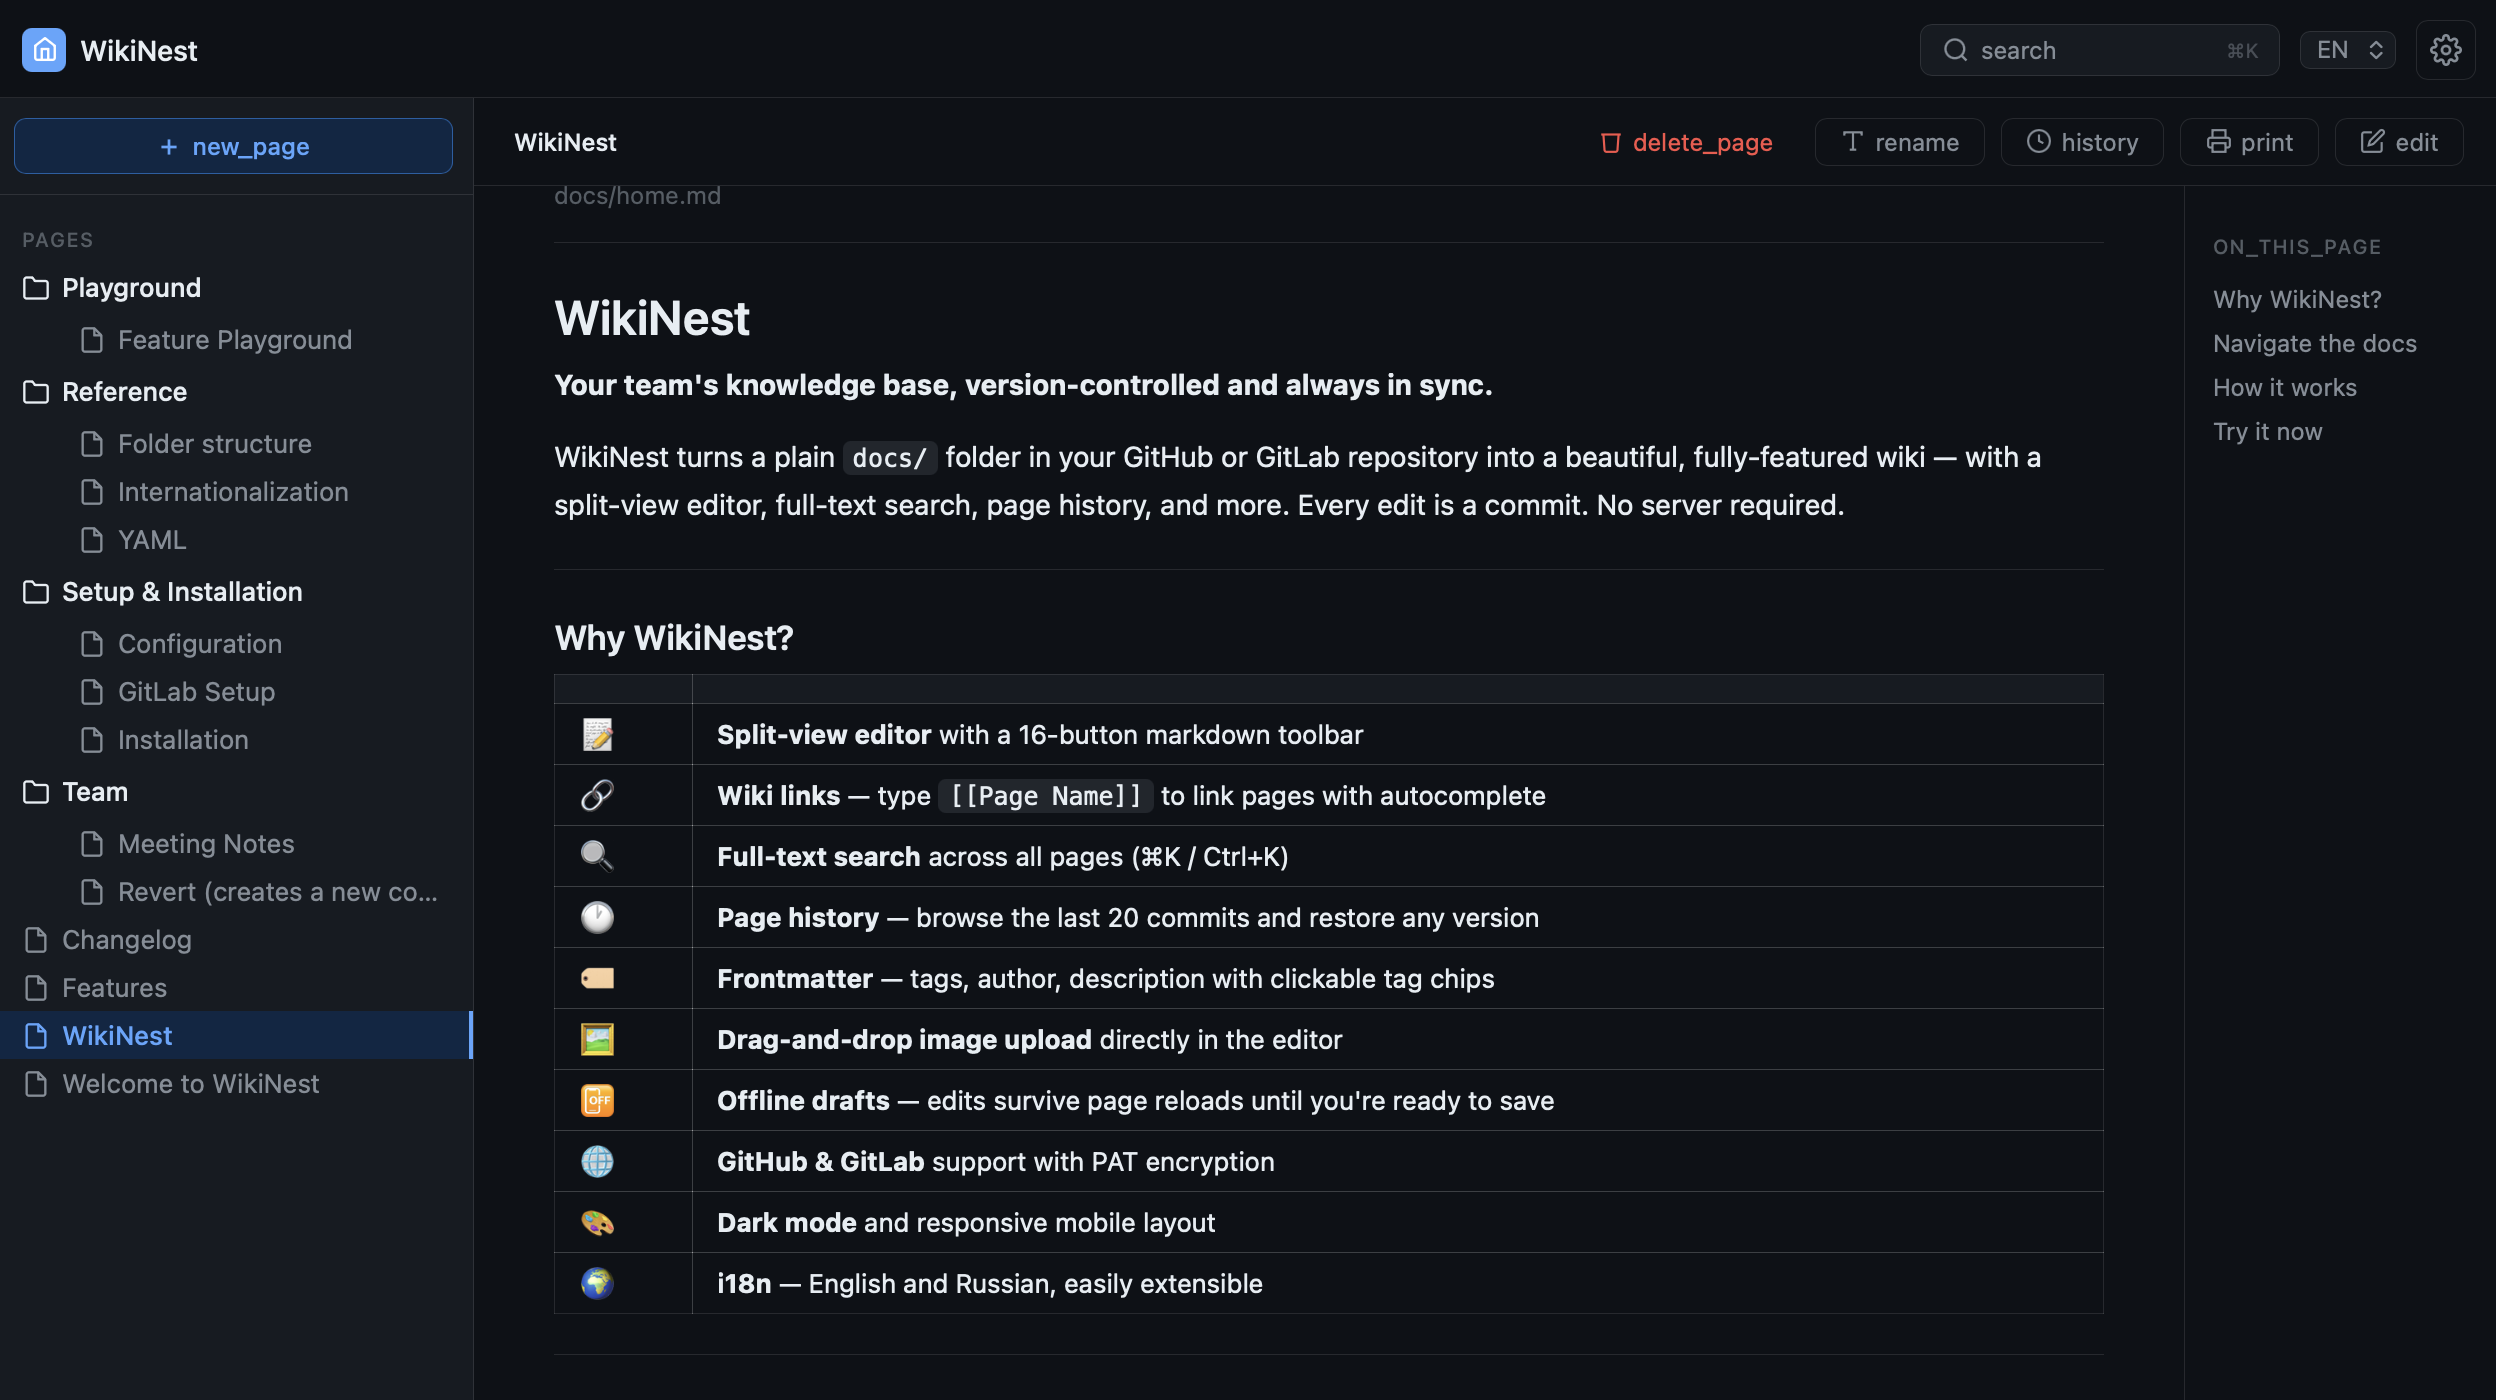Click the Why WikiNest? heading
2496x1400 pixels.
[x=674, y=638]
